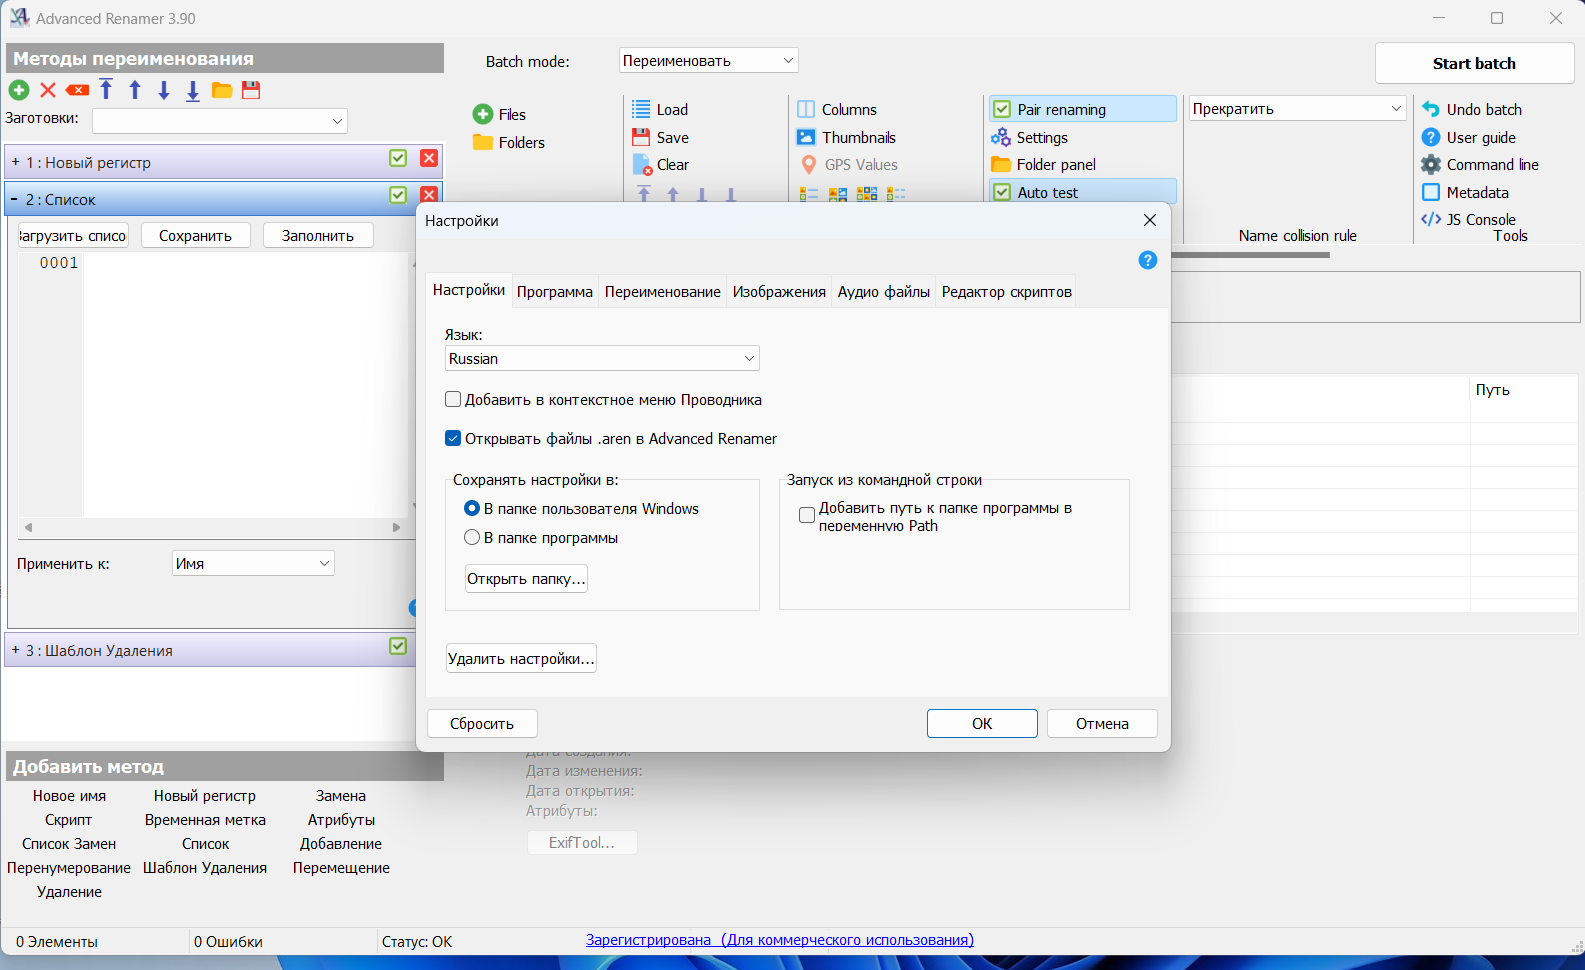This screenshot has height=970, width=1585.
Task: Open the Russian language dropdown
Action: (x=602, y=358)
